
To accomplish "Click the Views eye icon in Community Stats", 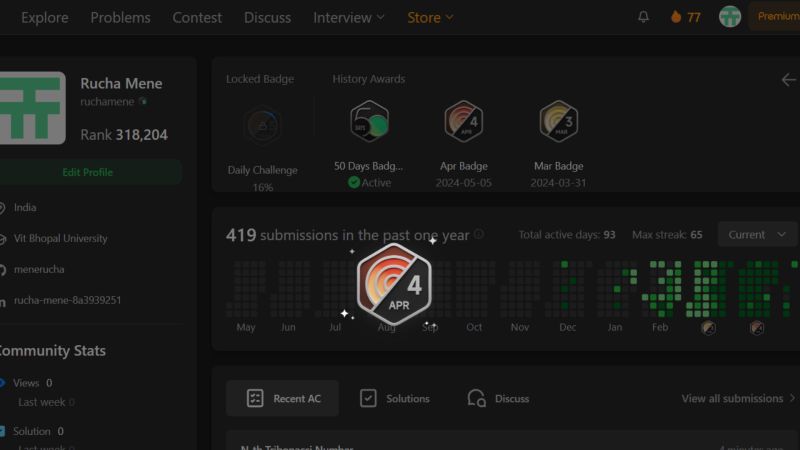I will tap(2, 383).
